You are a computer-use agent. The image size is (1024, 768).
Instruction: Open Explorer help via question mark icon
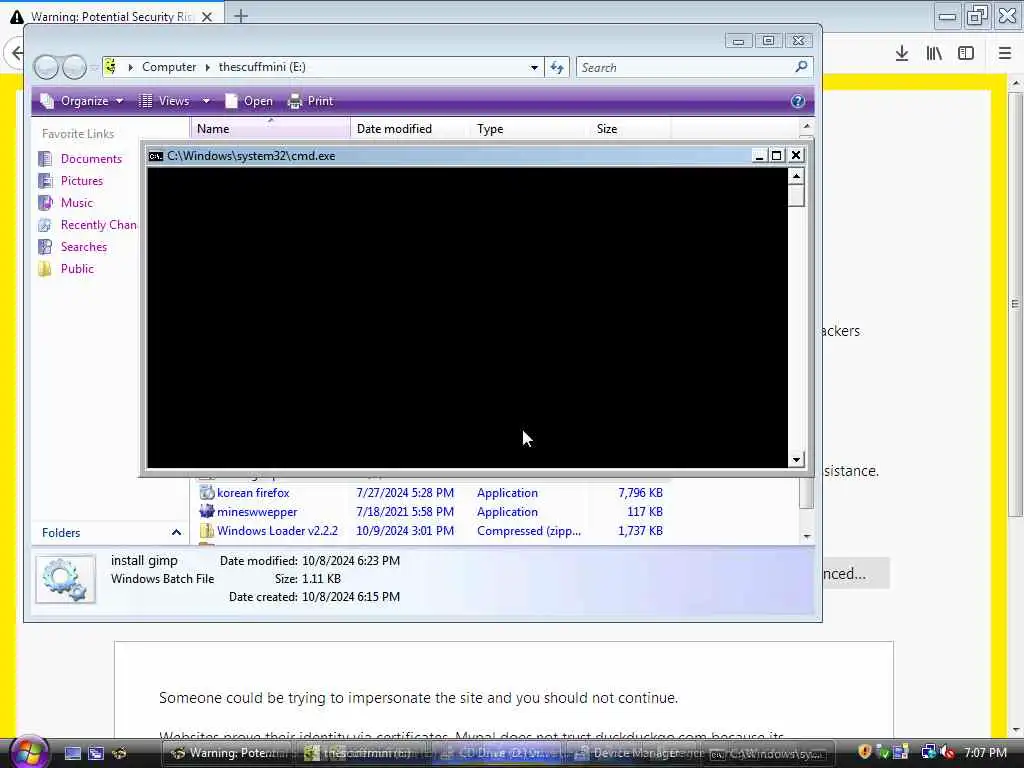pyautogui.click(x=797, y=101)
